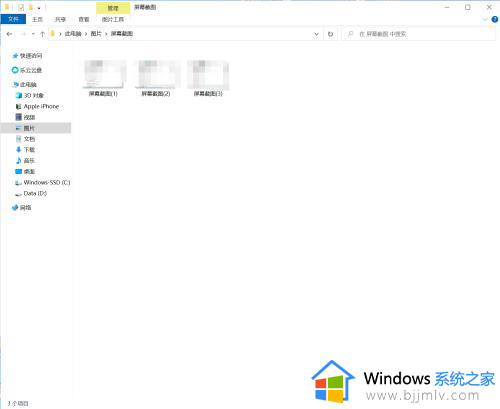Viewport: 500px width, 409px height.
Task: Switch to the 查看 ribbon tab
Action: coord(84,19)
